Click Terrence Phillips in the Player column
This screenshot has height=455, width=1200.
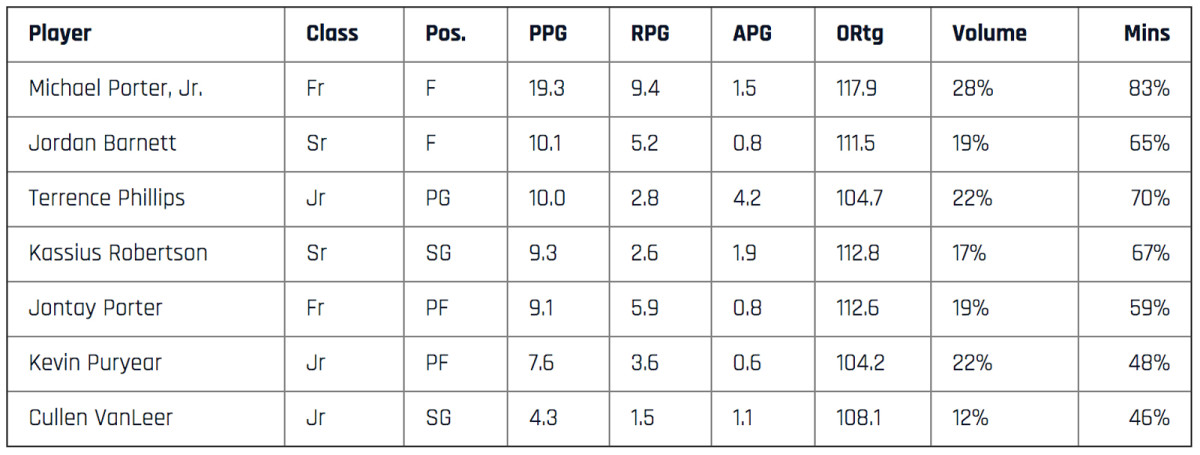pos(107,198)
